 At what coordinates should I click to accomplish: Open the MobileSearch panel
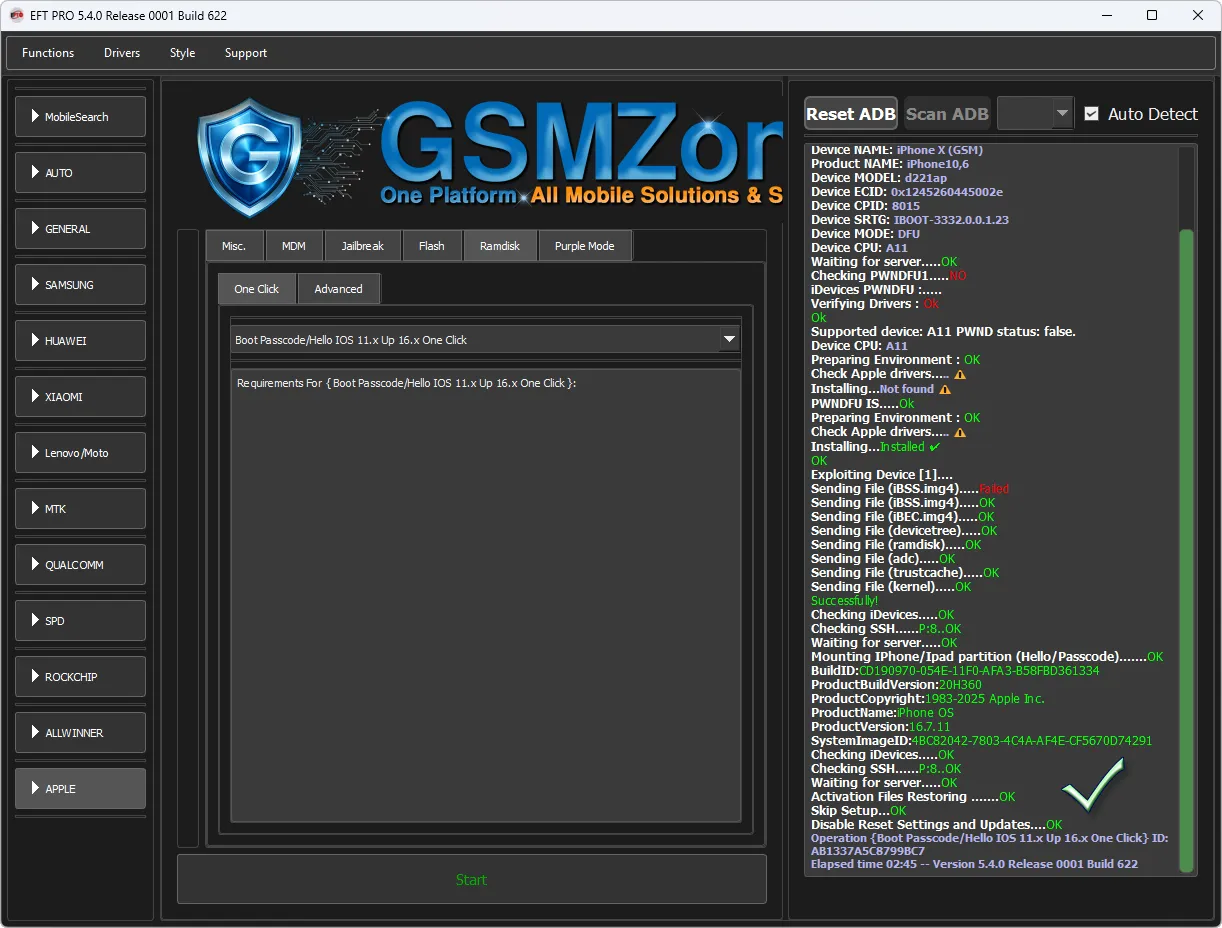tap(80, 117)
